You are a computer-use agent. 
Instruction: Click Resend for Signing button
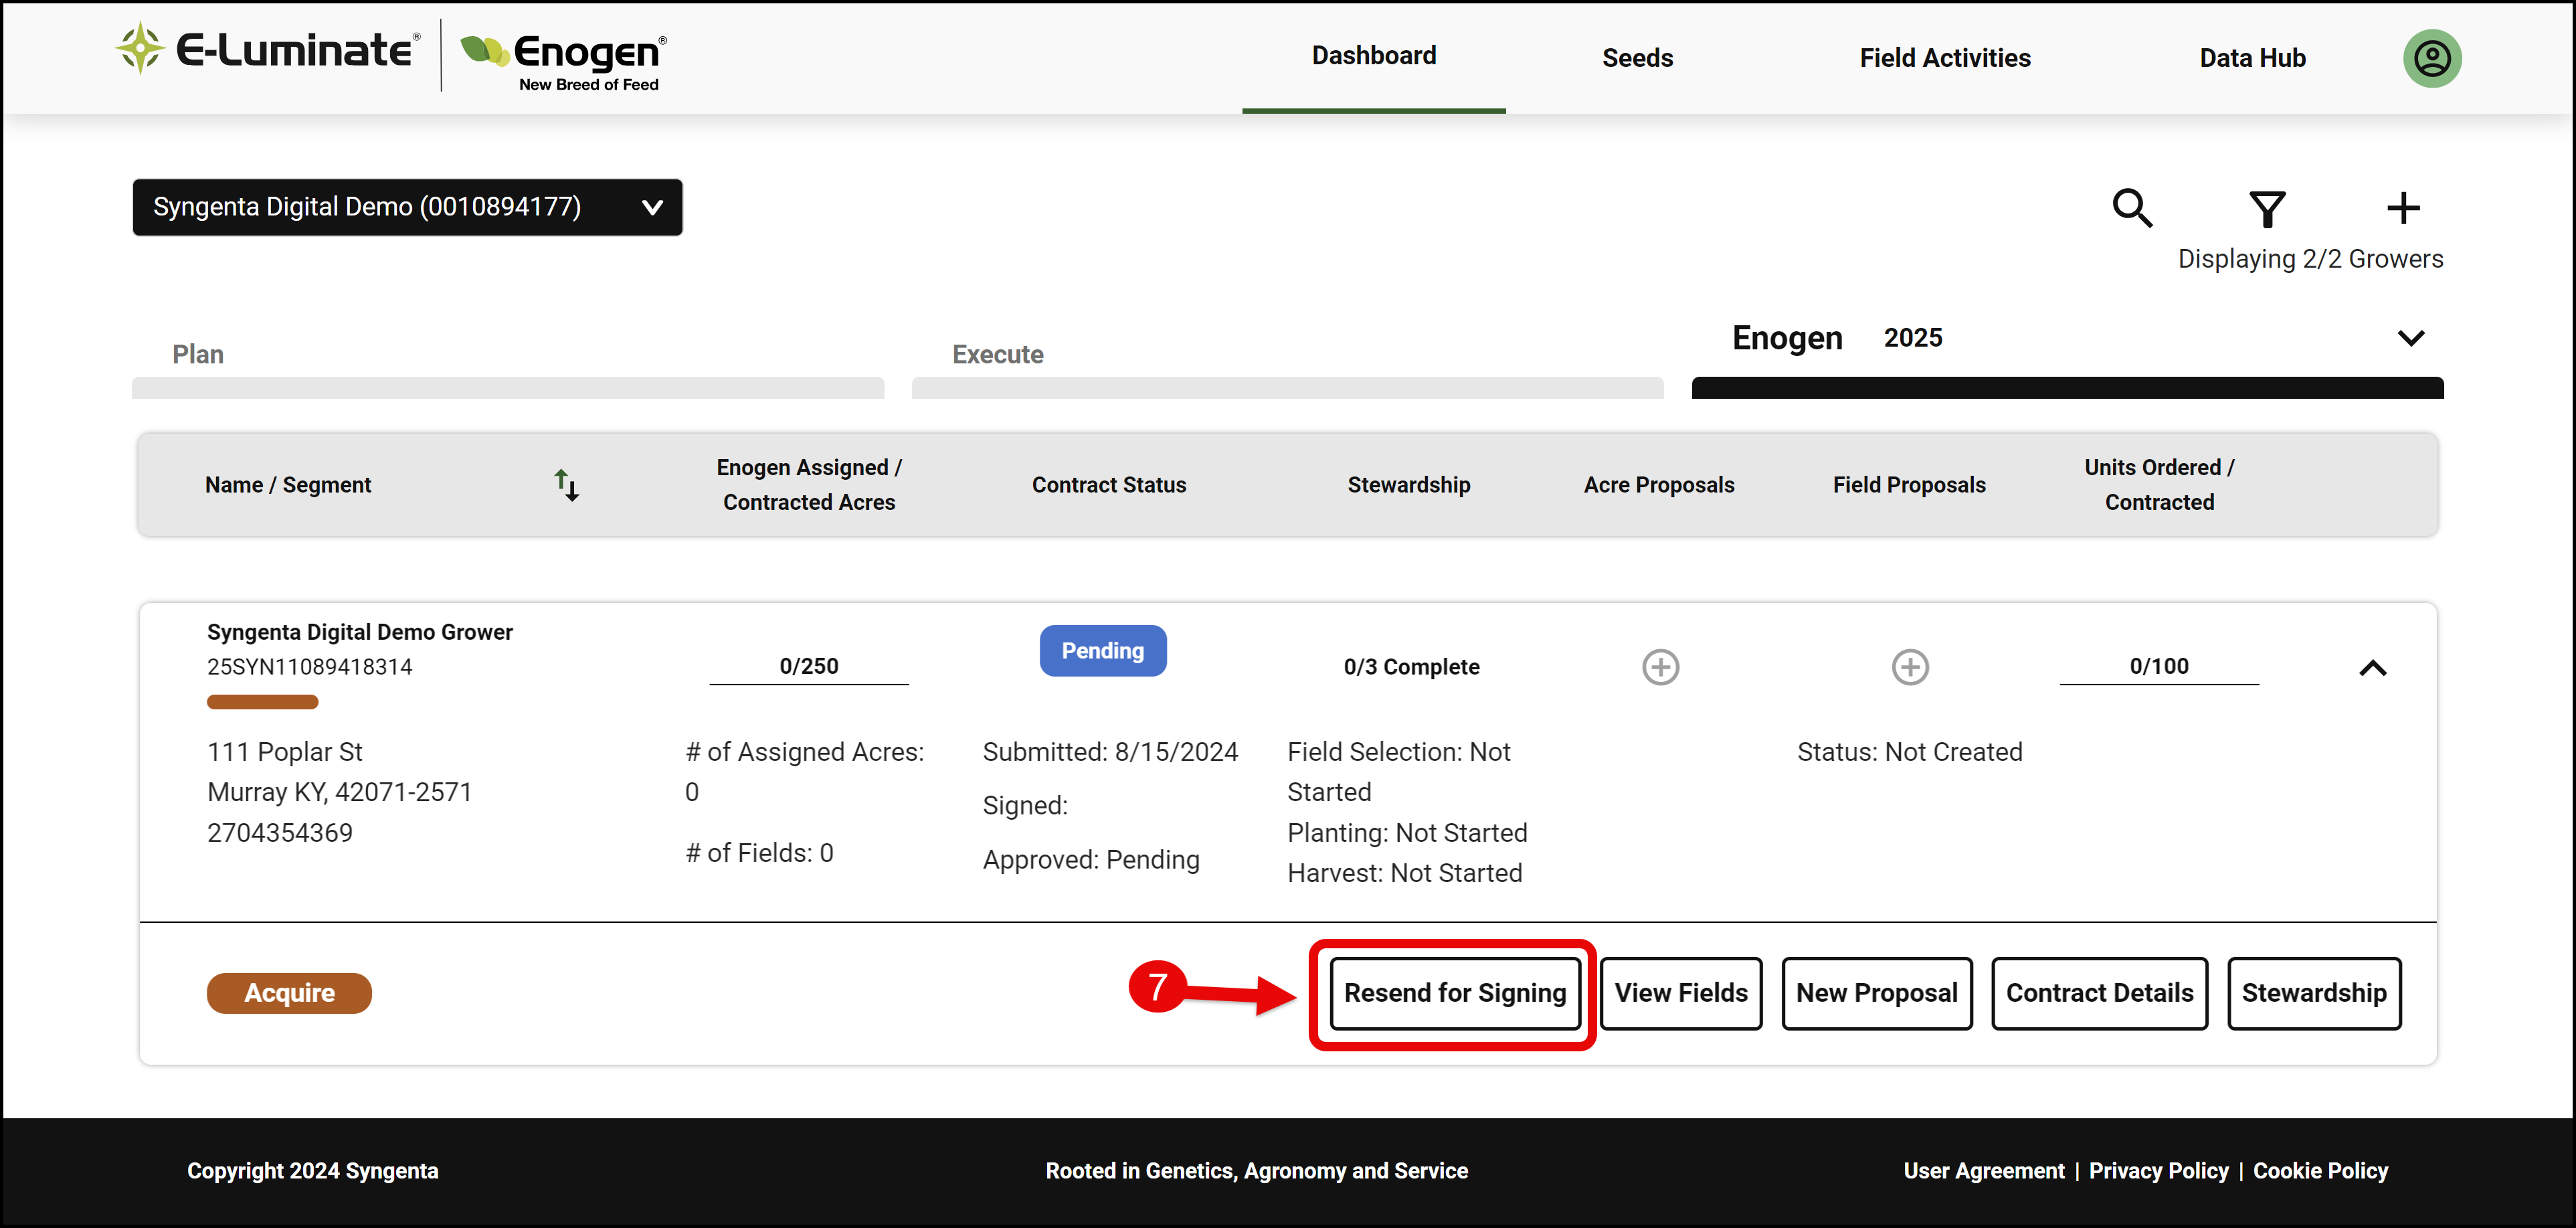tap(1455, 993)
